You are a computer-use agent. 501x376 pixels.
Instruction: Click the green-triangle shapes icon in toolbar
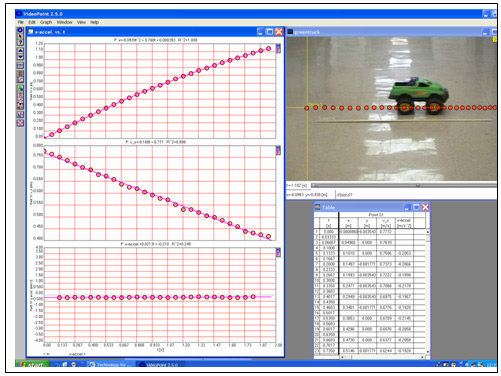tap(20, 88)
